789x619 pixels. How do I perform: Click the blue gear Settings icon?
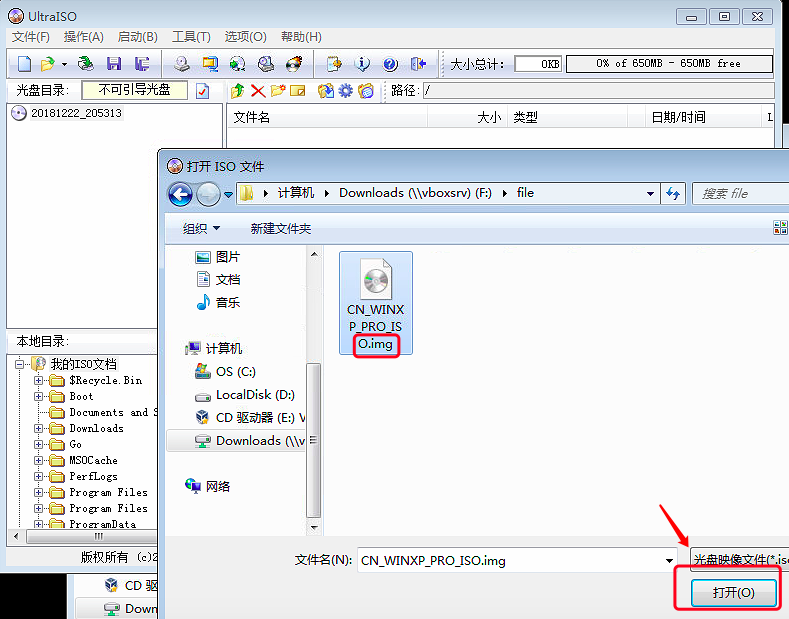coord(346,91)
